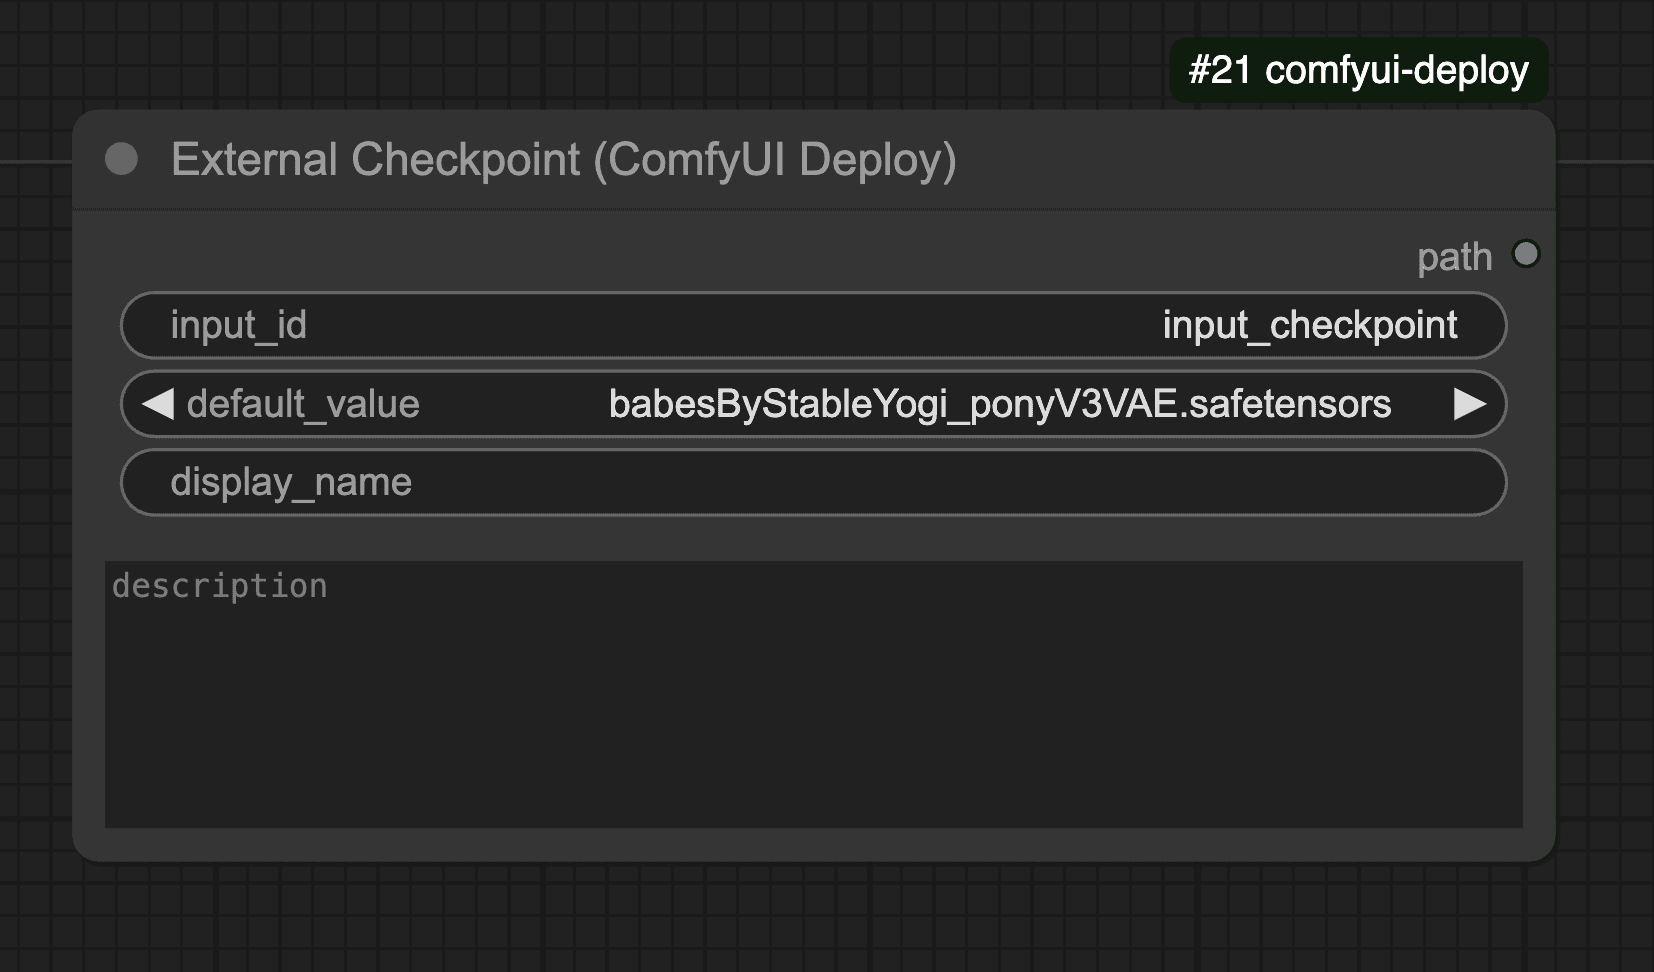Click the input_id field showing input_checkpoint
The image size is (1654, 972).
click(x=814, y=325)
